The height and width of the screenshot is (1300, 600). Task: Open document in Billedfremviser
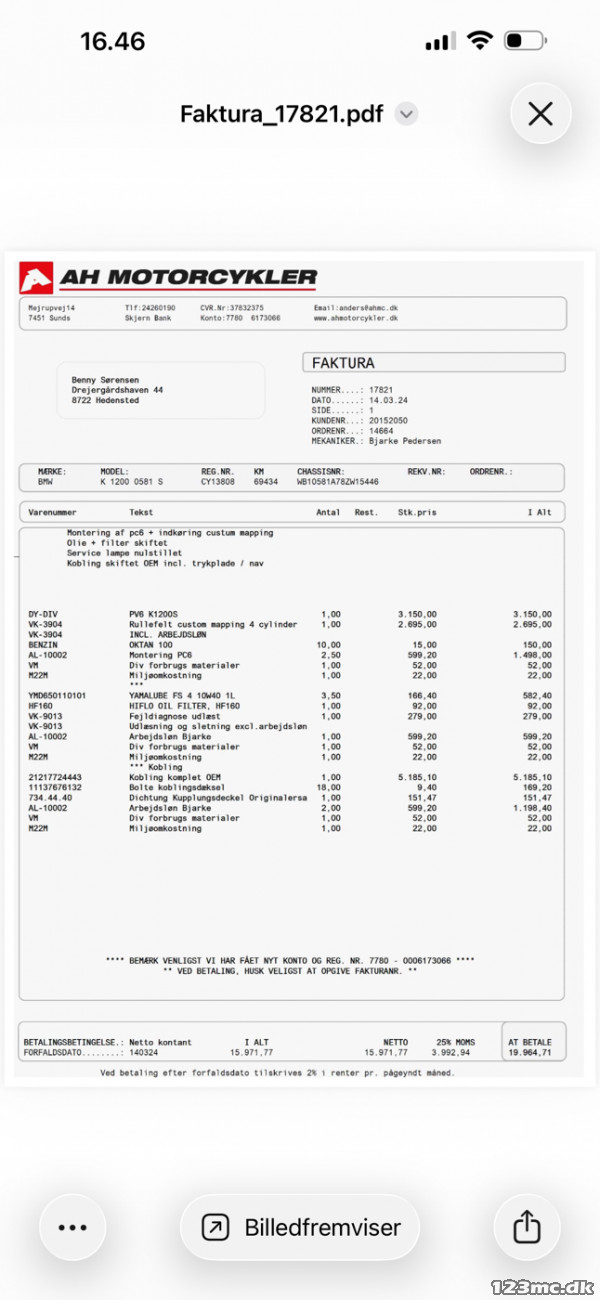click(300, 1227)
